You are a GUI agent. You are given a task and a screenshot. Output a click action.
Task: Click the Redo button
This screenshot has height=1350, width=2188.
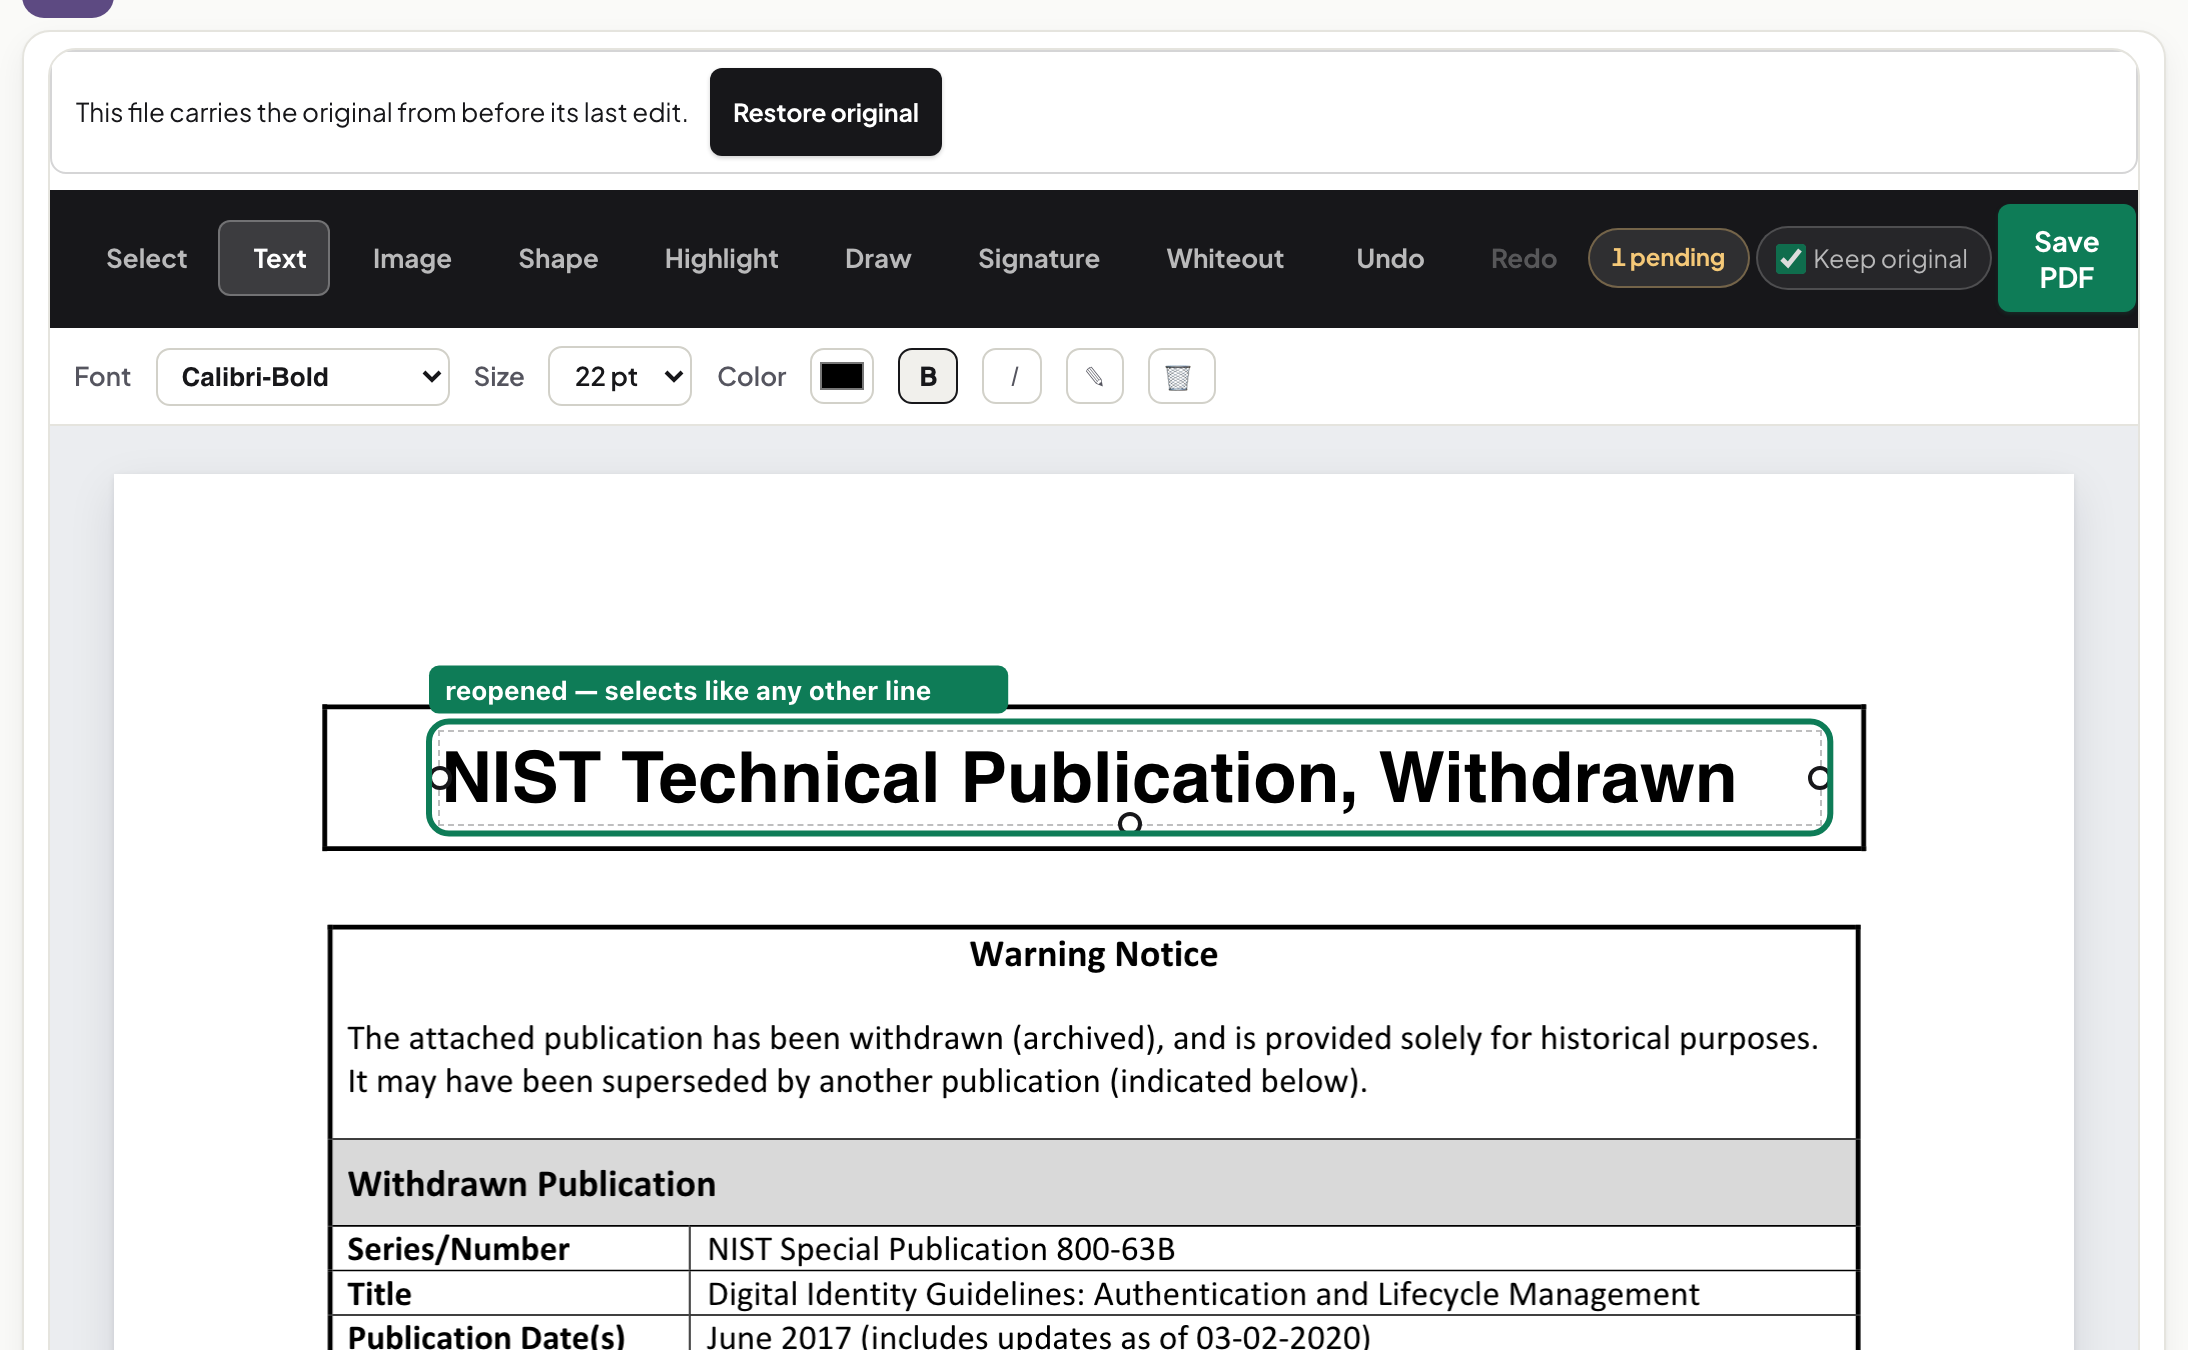(x=1523, y=258)
